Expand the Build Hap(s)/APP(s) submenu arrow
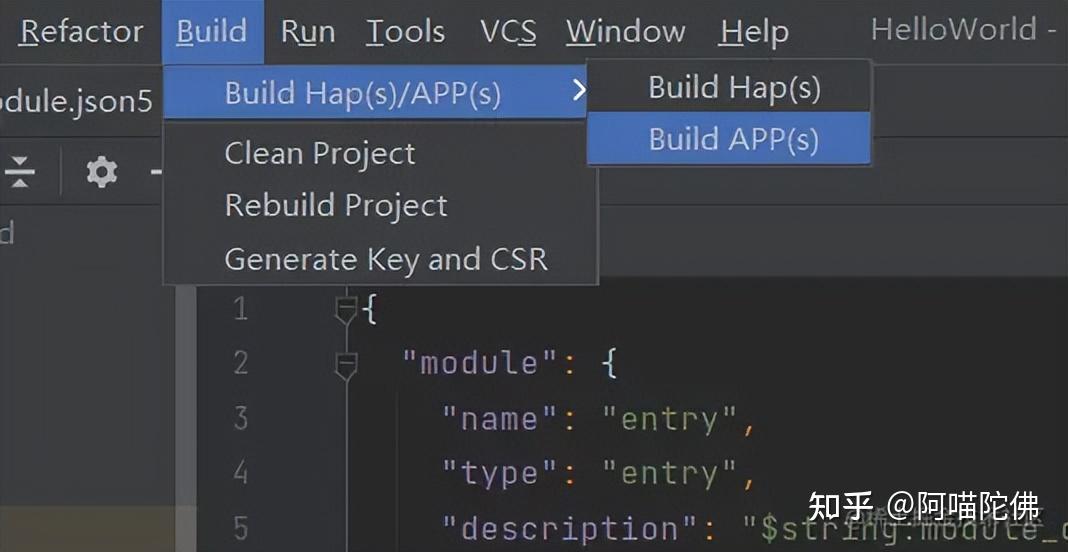This screenshot has width=1068, height=552. pyautogui.click(x=578, y=92)
